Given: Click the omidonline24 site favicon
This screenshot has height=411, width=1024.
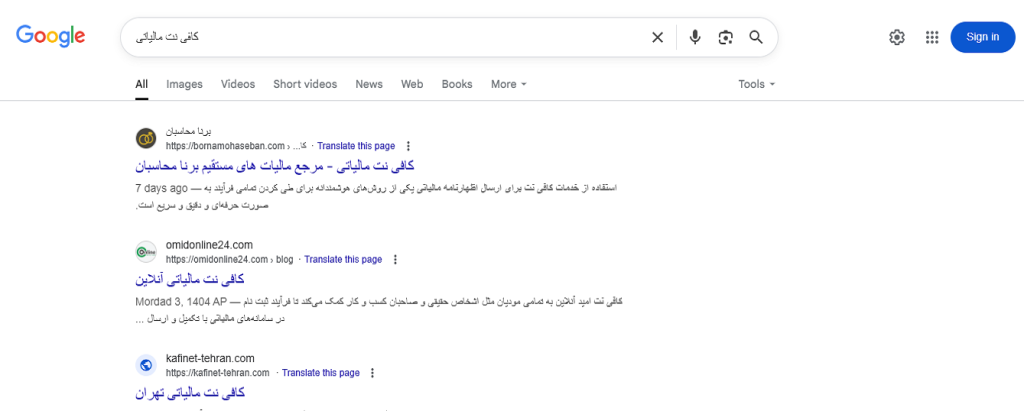Looking at the screenshot, I should (x=146, y=252).
